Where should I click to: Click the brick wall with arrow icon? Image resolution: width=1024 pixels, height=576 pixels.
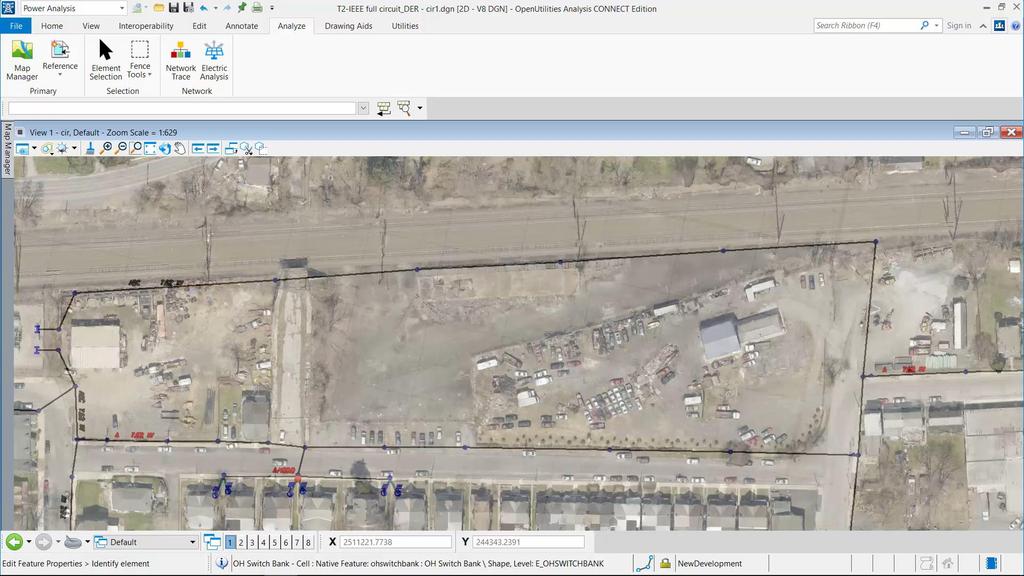384,108
